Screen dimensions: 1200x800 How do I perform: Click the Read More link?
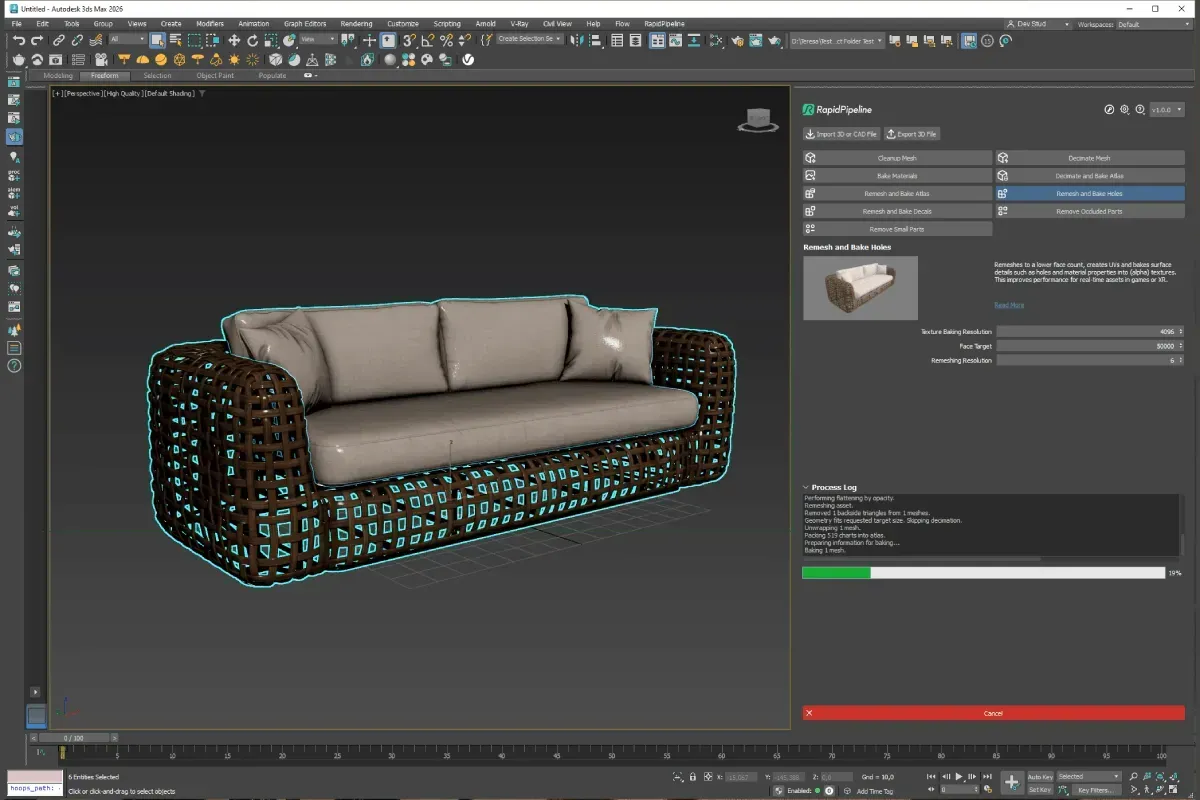tap(1009, 305)
